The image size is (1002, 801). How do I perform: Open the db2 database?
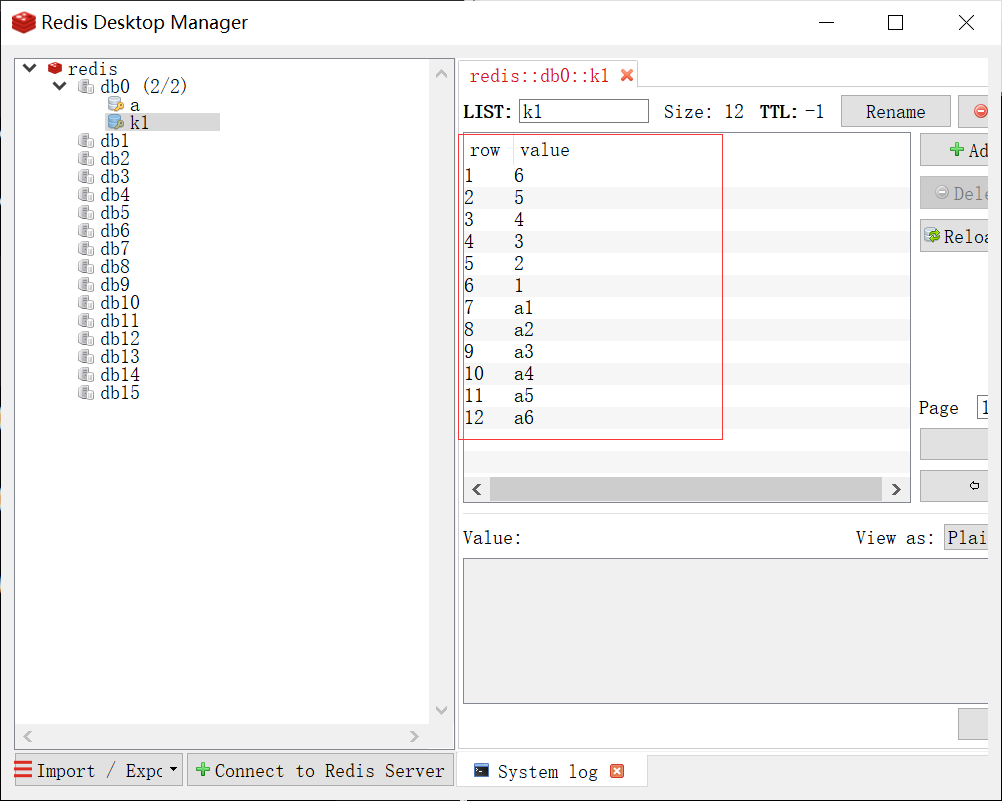[114, 159]
